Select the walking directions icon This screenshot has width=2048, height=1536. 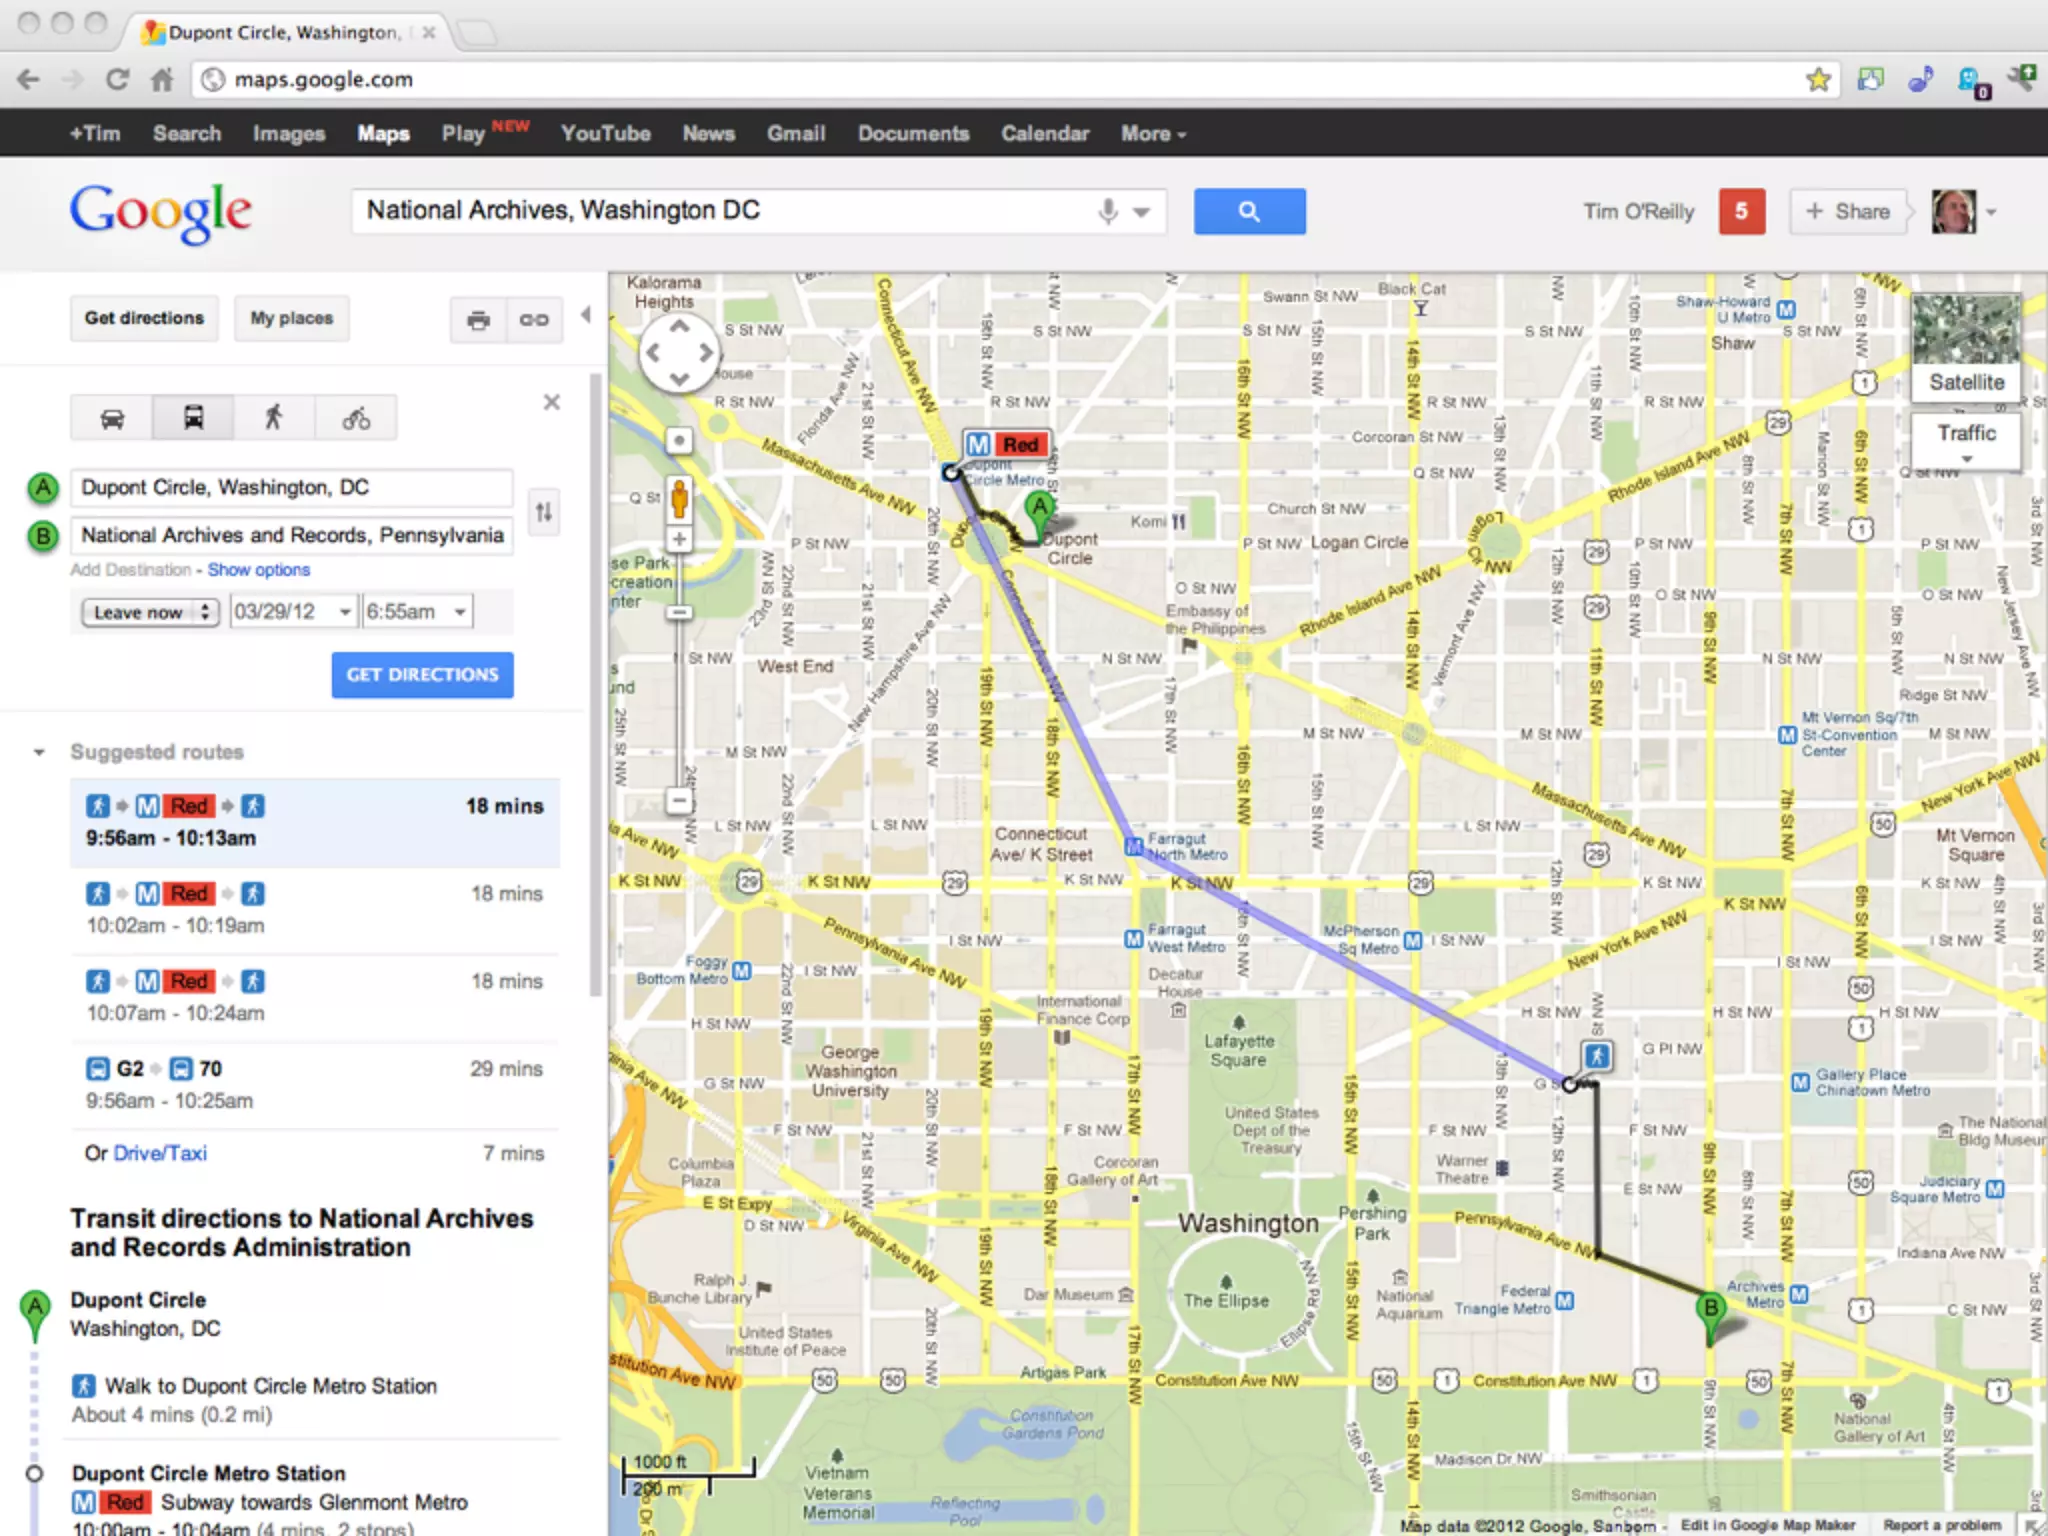point(274,418)
